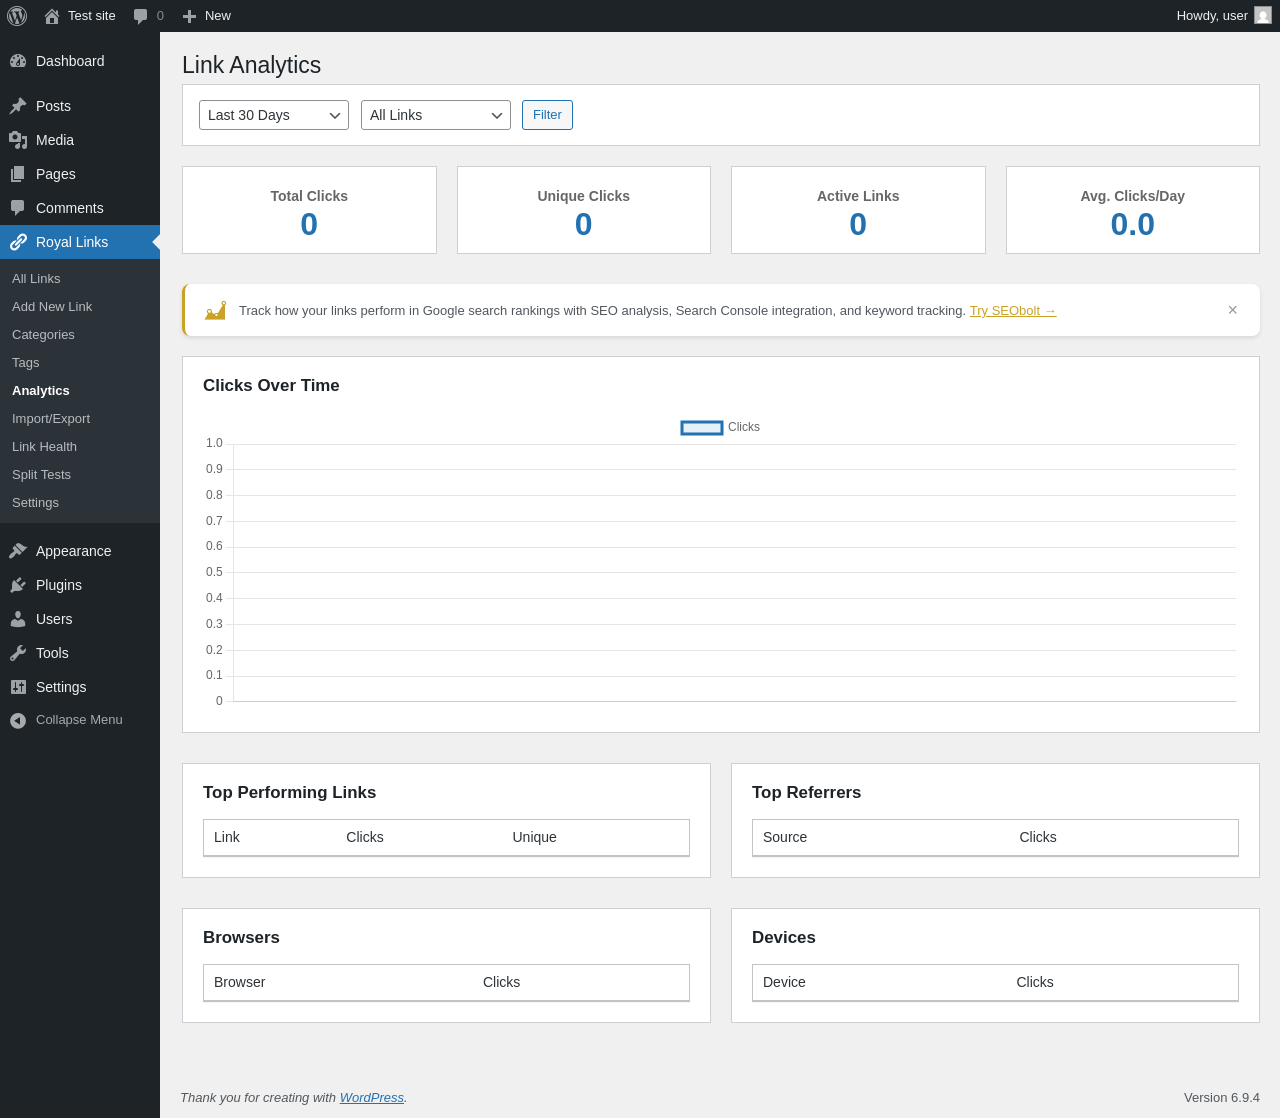Click the comments bubble icon in admin bar

(x=141, y=16)
